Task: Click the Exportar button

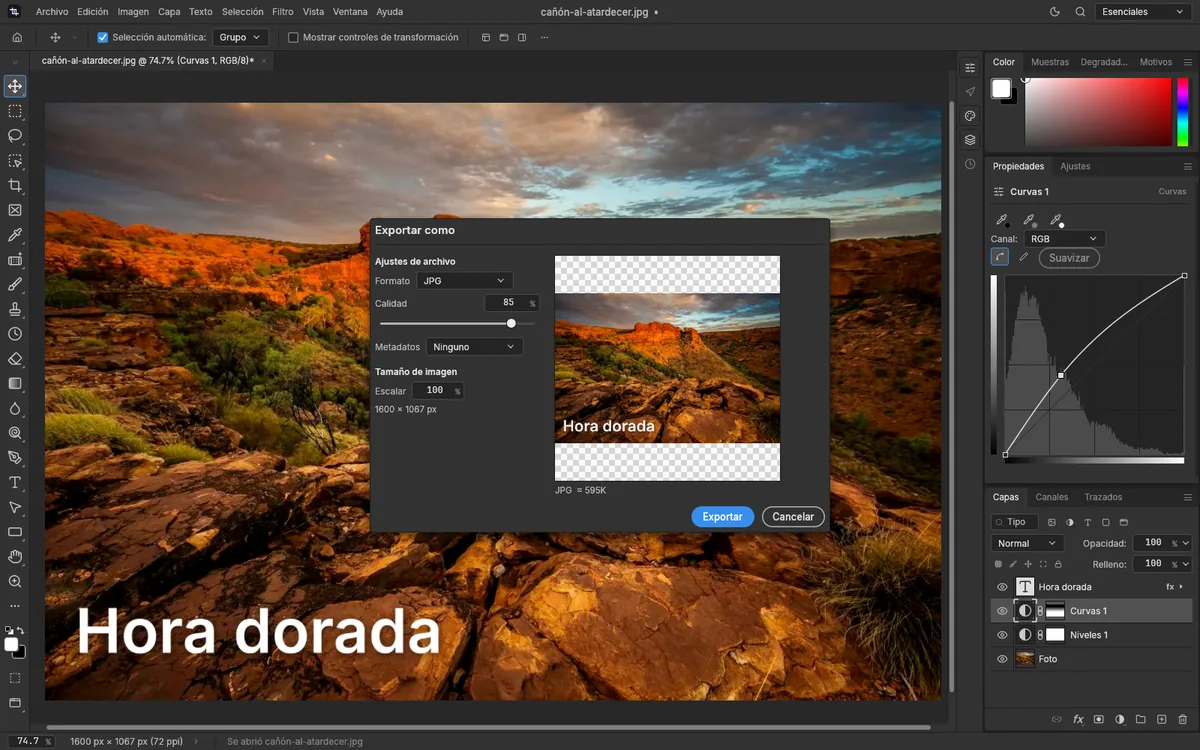Action: coord(722,517)
